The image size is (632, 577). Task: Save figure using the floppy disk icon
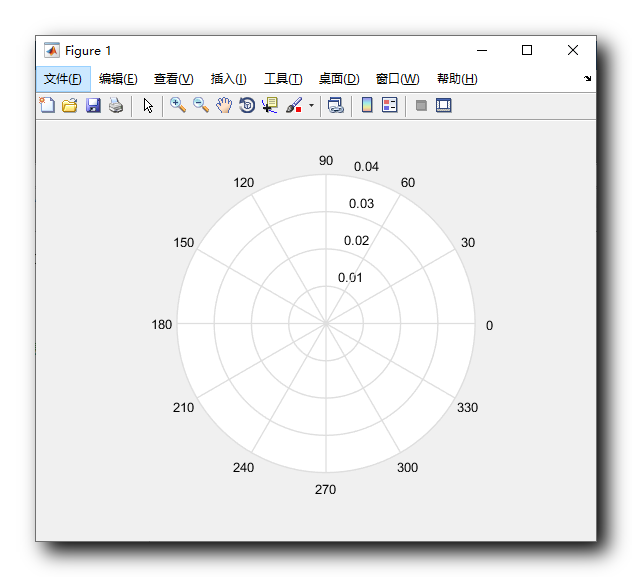tap(93, 106)
